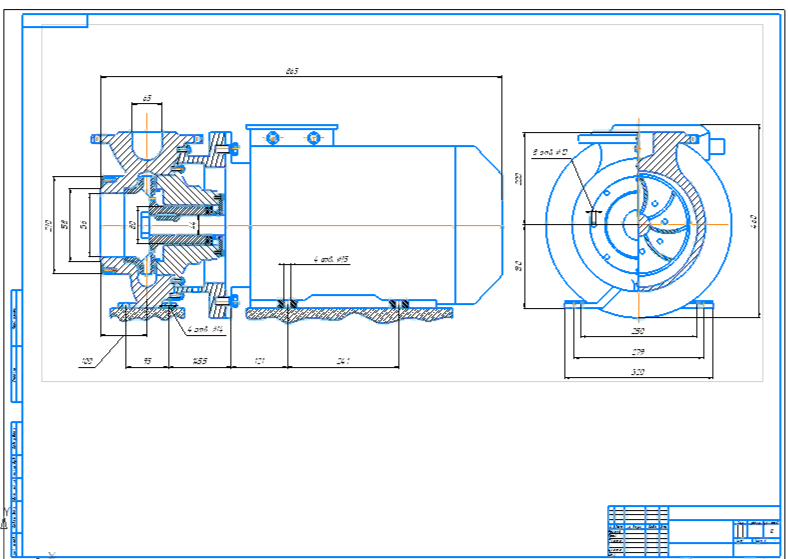Select the 863 overall length dimension text
This screenshot has height=559, width=788.
coord(292,71)
